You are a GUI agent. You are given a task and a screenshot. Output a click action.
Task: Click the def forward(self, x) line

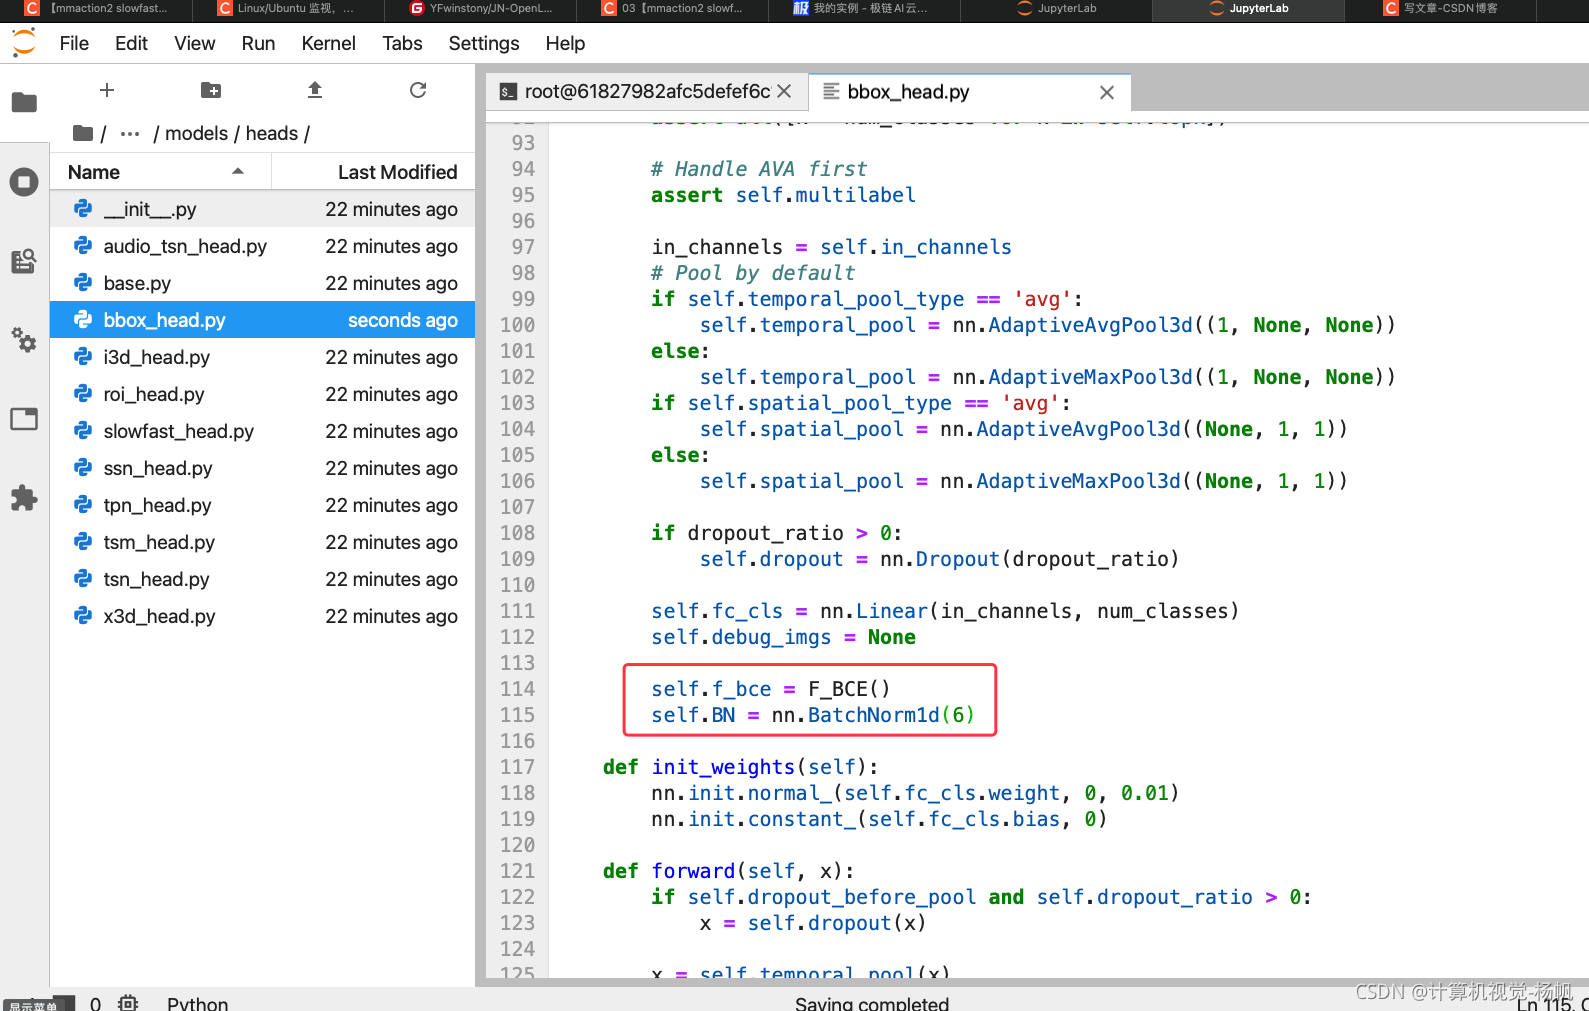coord(728,871)
